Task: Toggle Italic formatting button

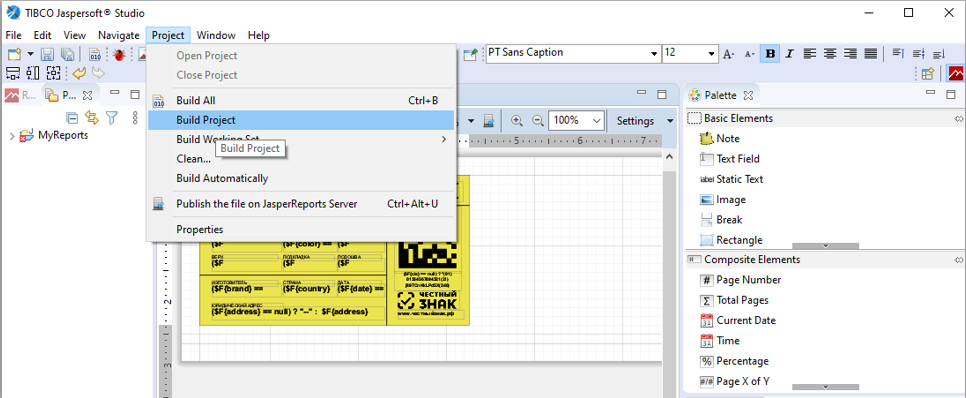Action: pos(790,54)
